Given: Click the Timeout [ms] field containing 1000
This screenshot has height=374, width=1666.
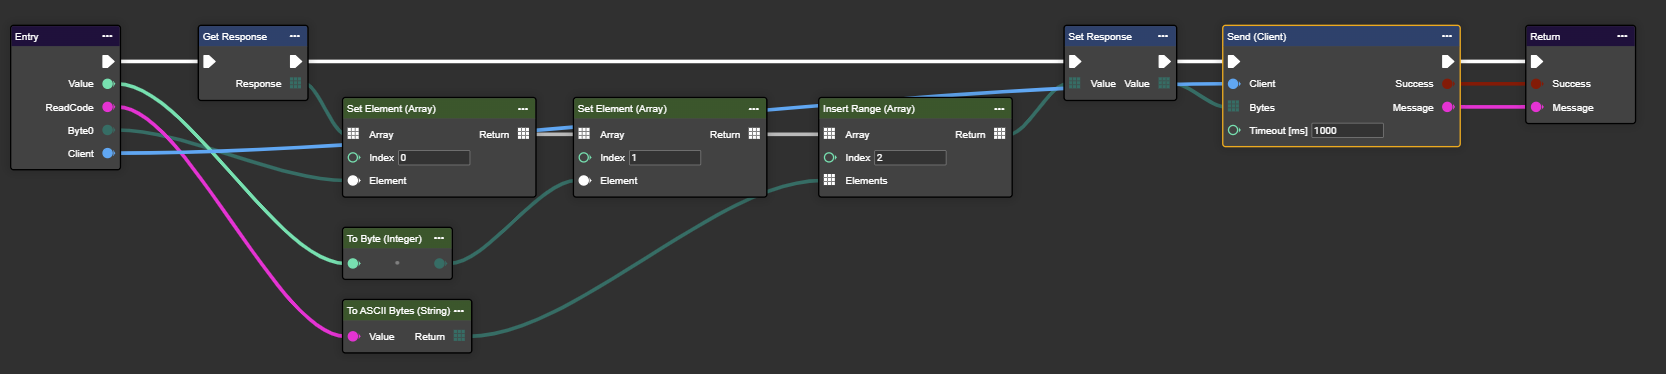Looking at the screenshot, I should [x=1347, y=130].
